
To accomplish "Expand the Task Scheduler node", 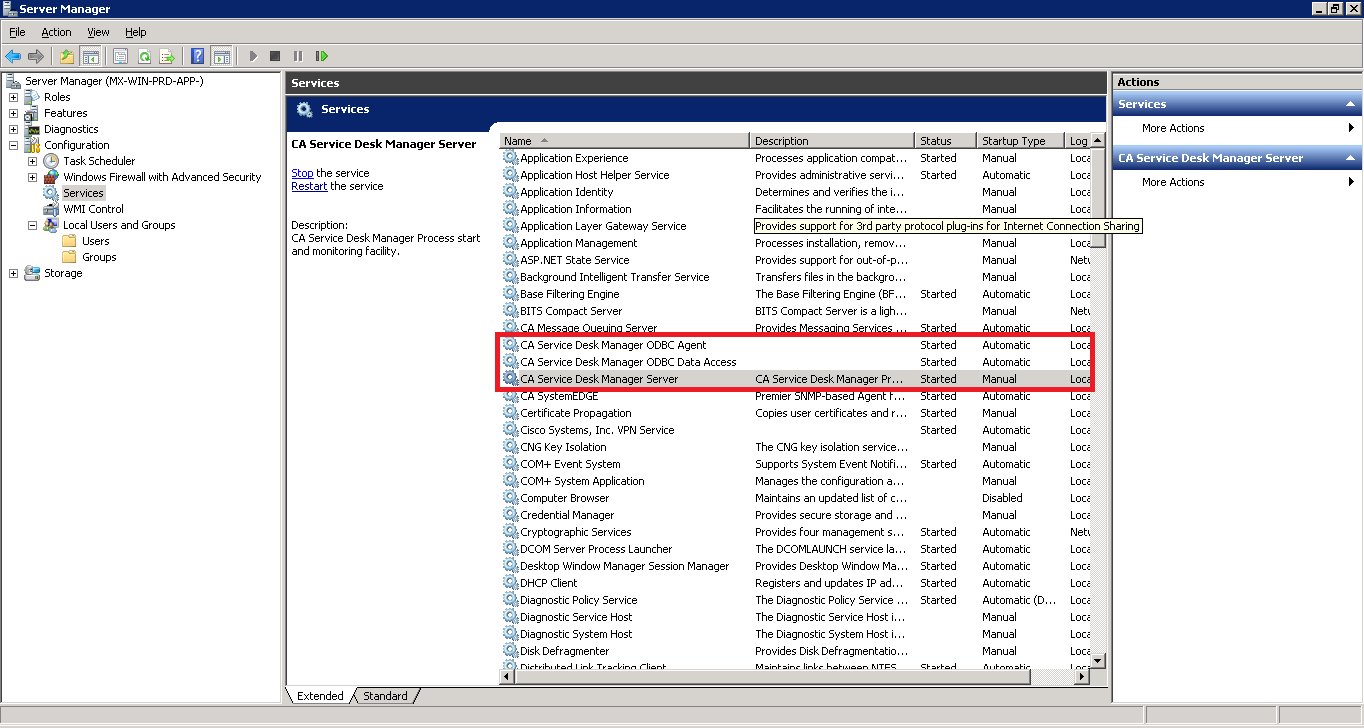I will coord(32,161).
